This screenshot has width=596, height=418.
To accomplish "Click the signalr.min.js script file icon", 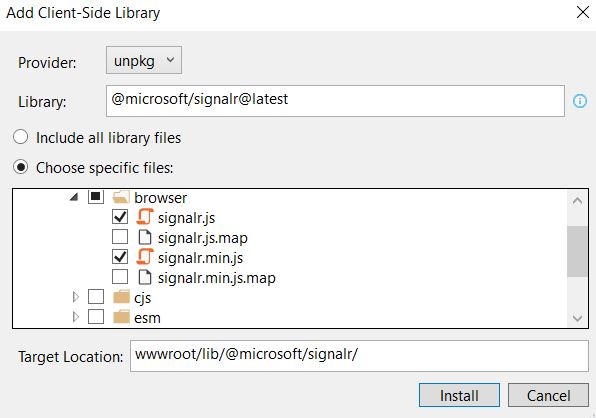I will click(144, 257).
